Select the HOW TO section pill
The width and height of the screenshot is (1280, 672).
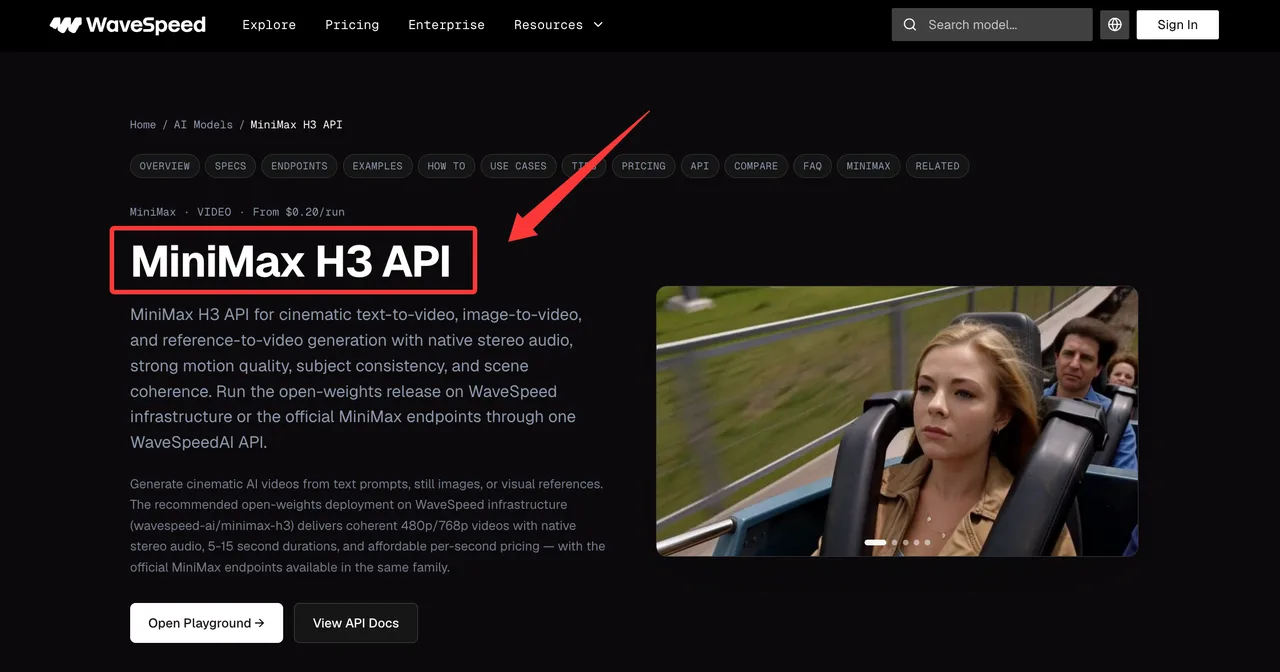pos(446,166)
